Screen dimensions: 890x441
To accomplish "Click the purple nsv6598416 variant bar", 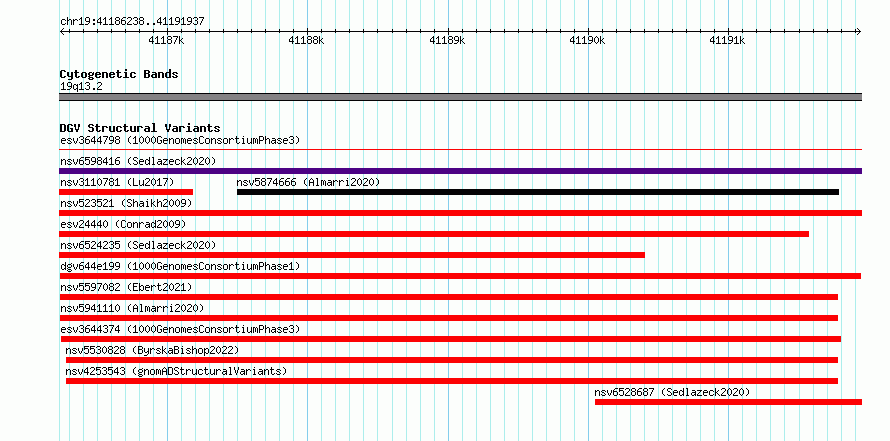I will [460, 171].
